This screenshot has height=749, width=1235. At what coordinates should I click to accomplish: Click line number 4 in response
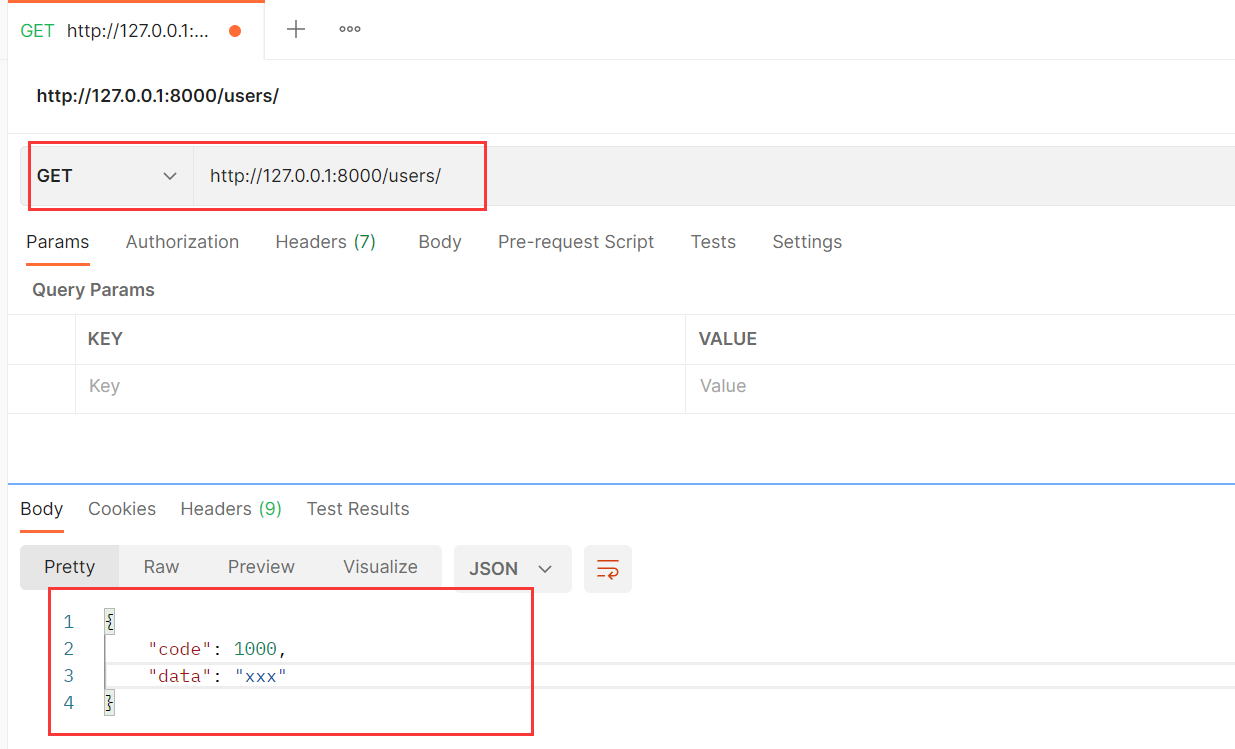click(x=68, y=703)
